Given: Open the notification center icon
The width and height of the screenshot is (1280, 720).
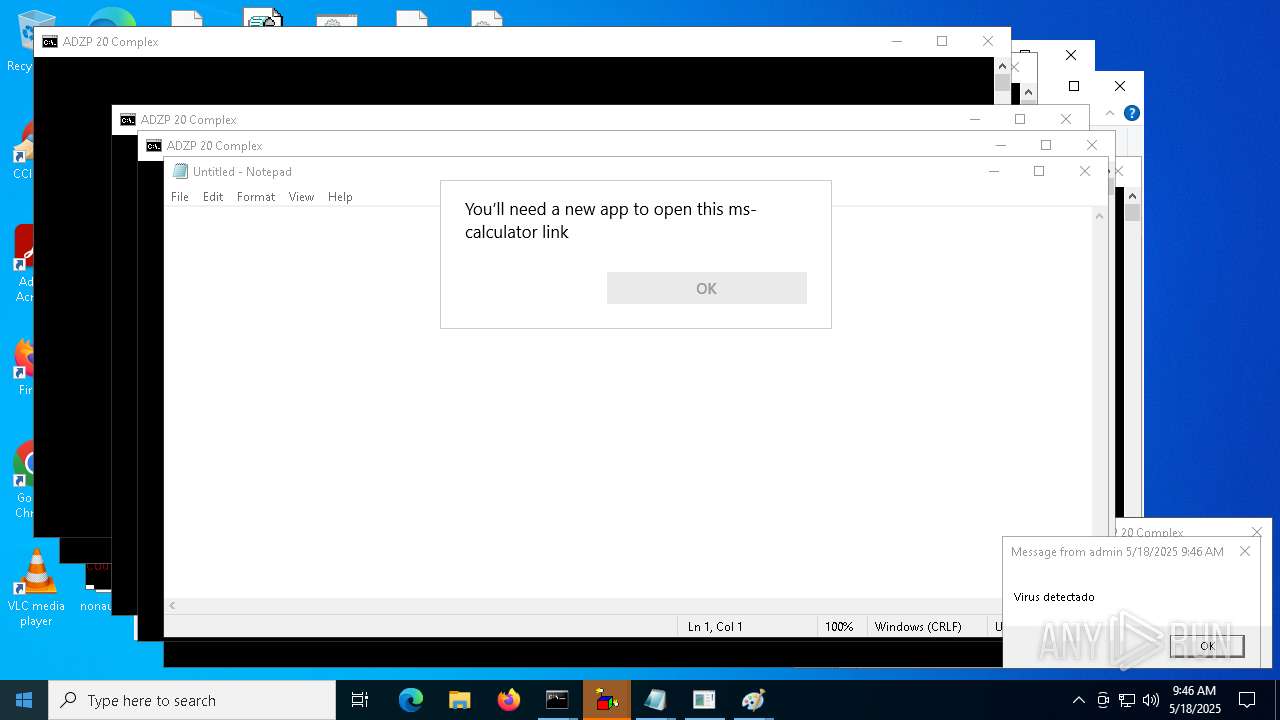Looking at the screenshot, I should (x=1247, y=700).
